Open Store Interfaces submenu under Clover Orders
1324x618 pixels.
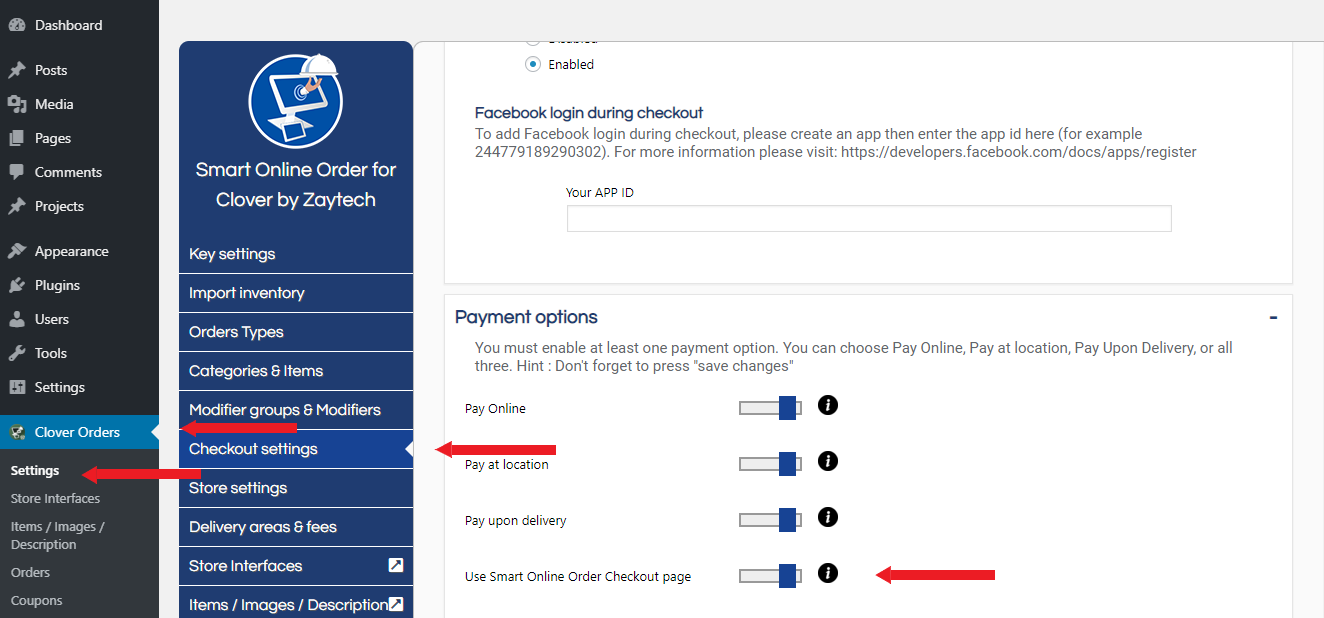click(x=56, y=498)
